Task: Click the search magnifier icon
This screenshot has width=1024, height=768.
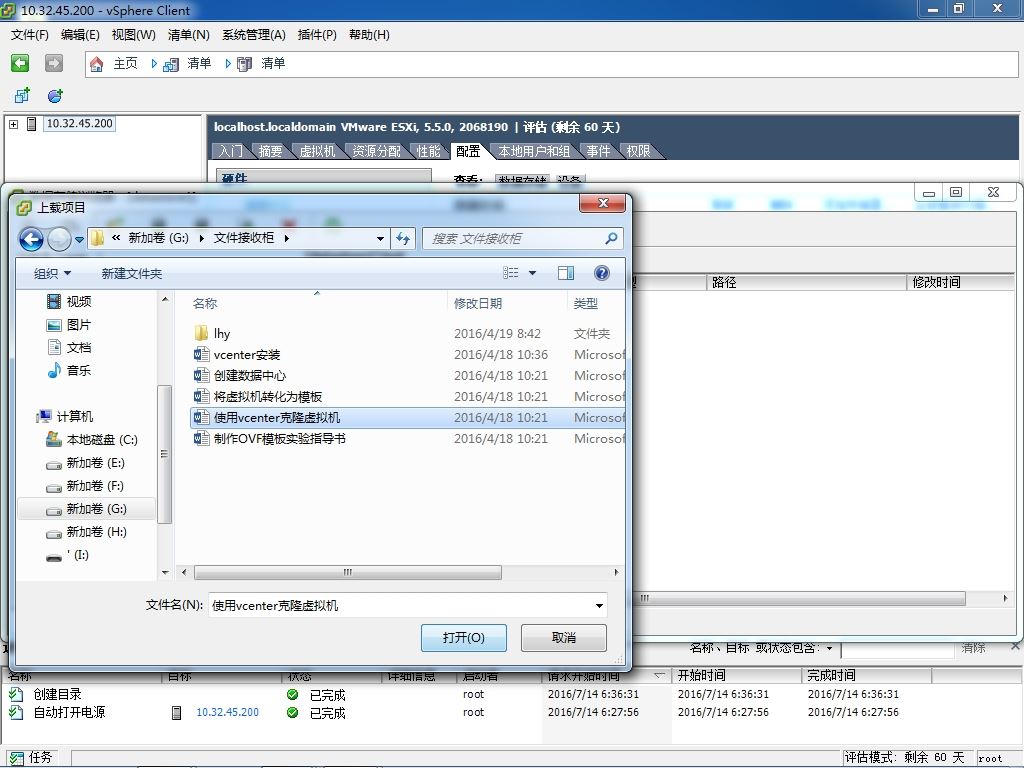Action: point(611,238)
